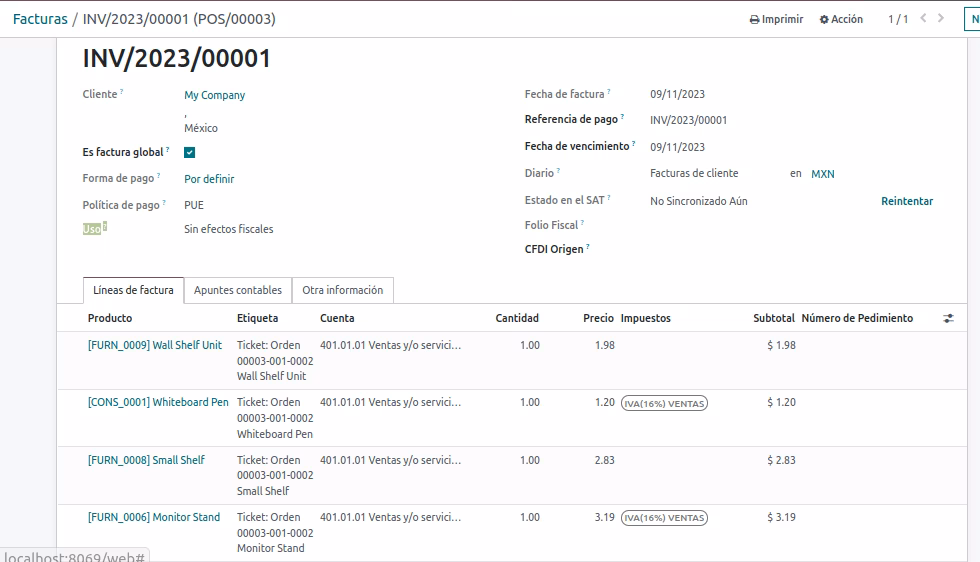Open the Acción gear menu
Viewport: 980px width, 562px height.
[x=841, y=19]
